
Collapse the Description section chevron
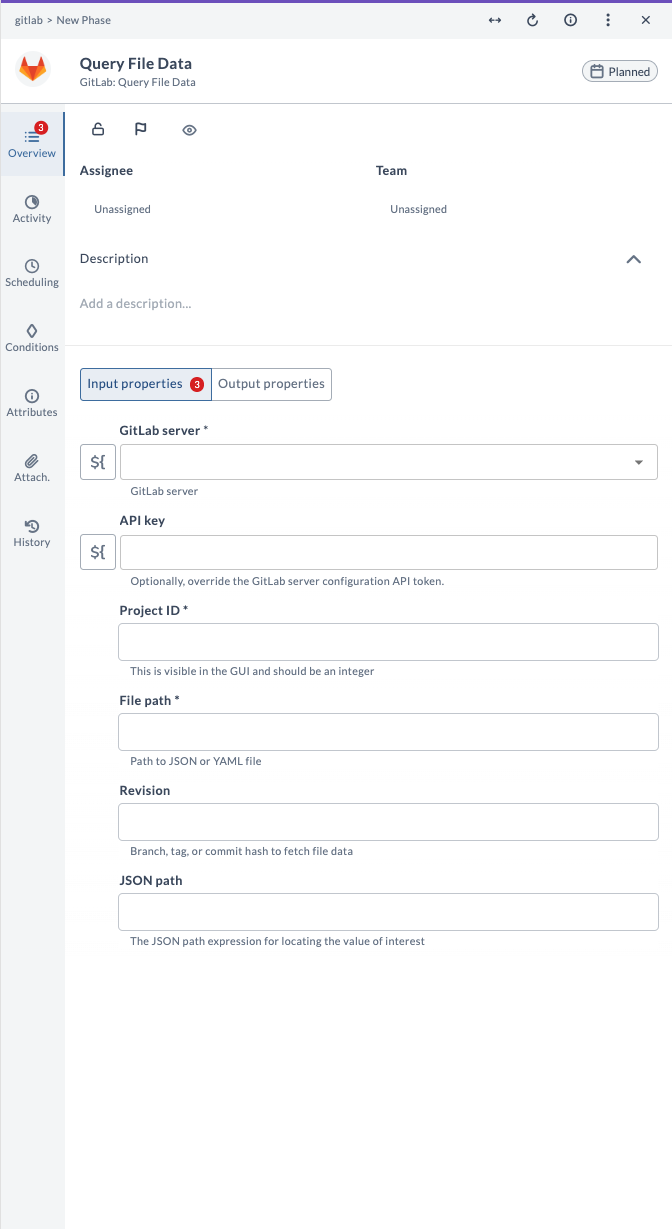(x=633, y=259)
